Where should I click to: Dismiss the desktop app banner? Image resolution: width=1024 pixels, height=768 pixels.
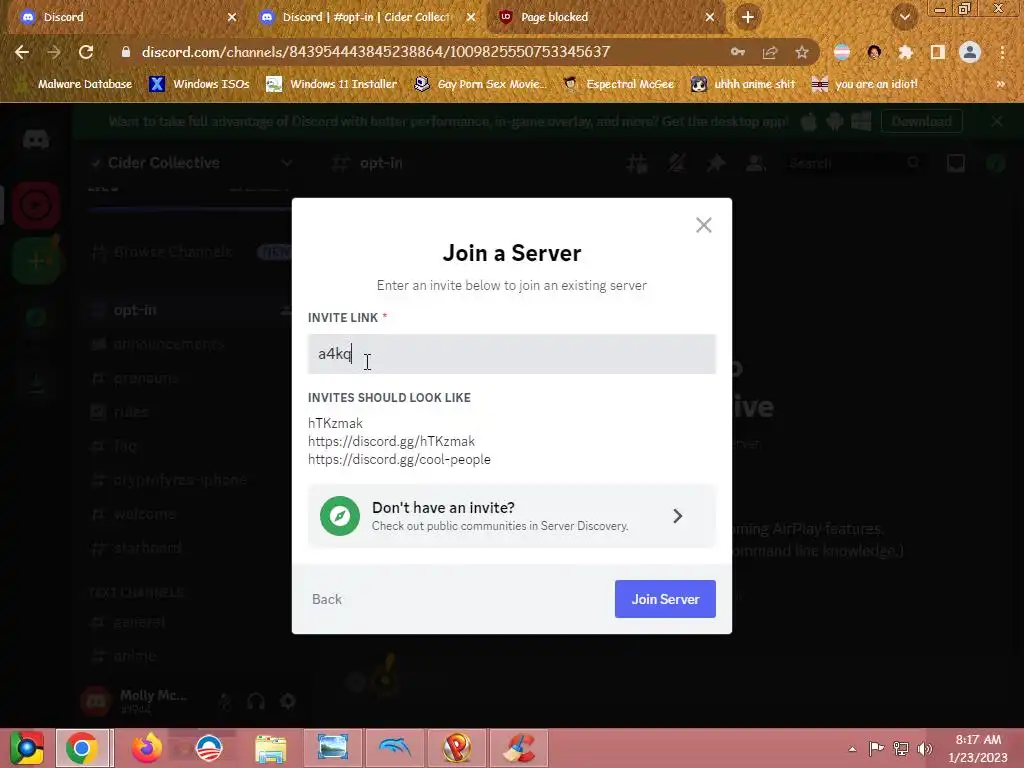[997, 121]
